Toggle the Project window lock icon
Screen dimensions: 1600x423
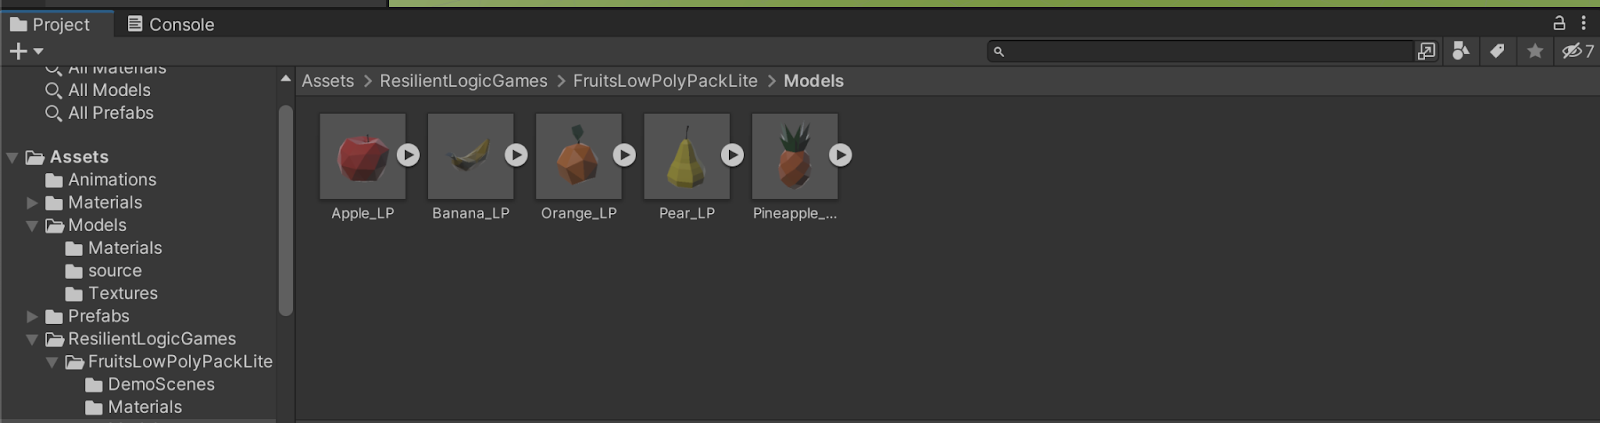tap(1558, 23)
